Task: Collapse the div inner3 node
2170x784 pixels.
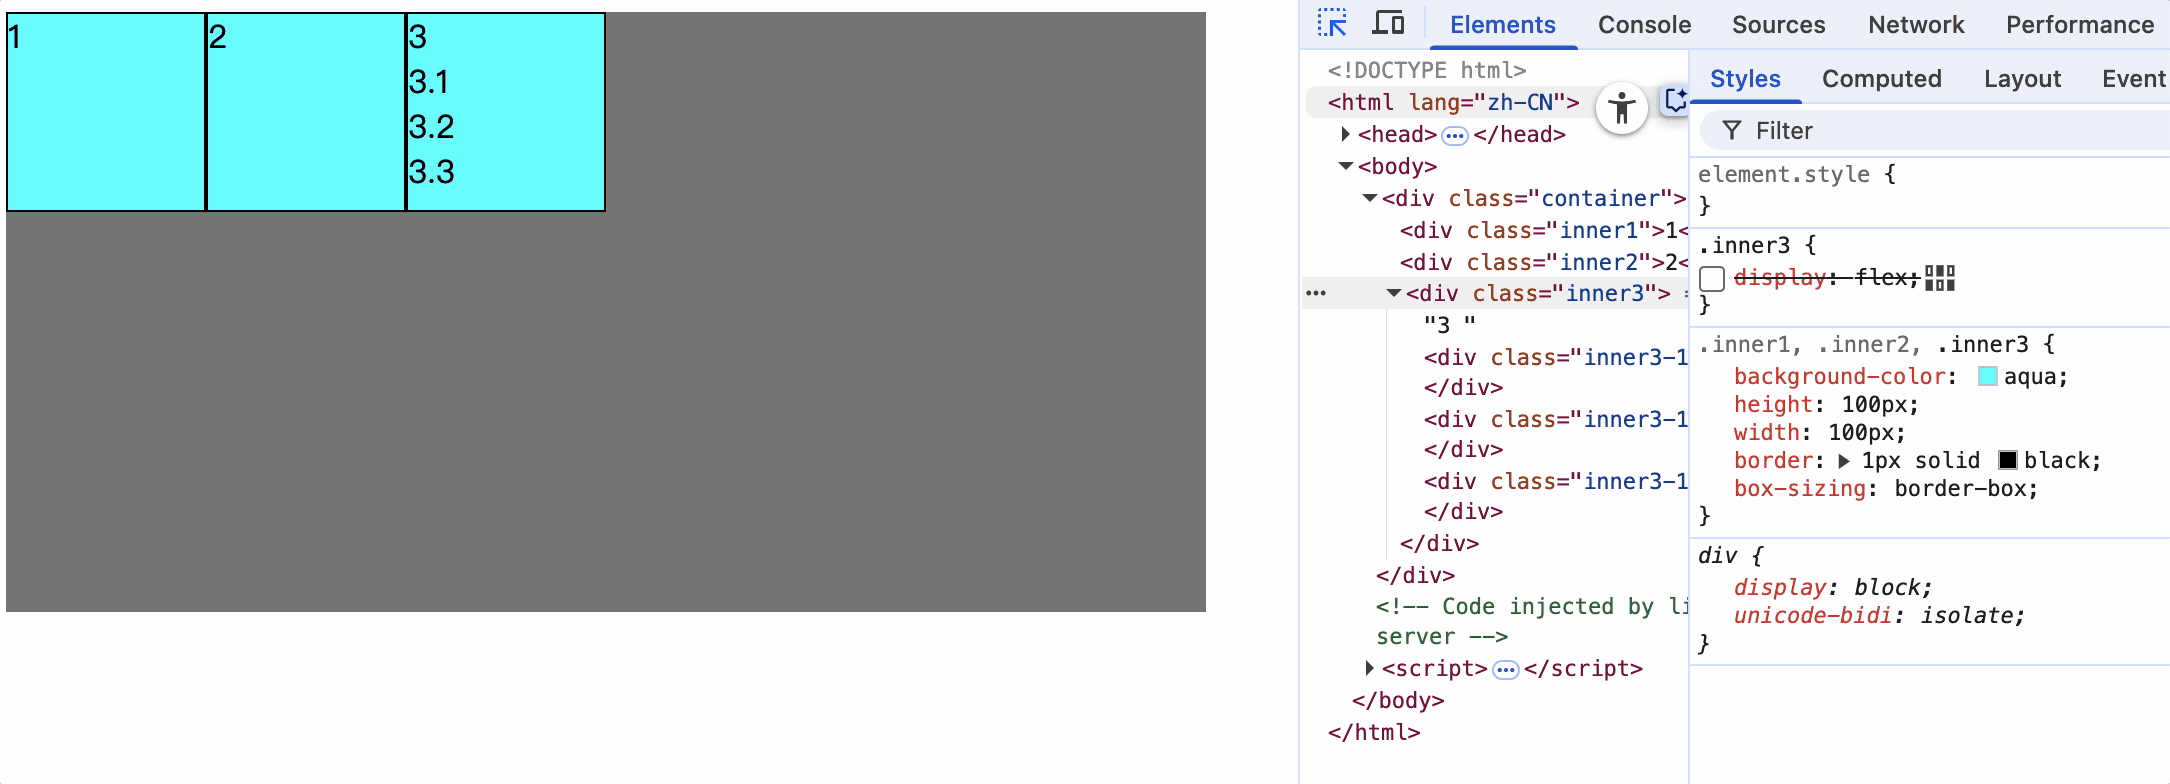Action: point(1394,293)
